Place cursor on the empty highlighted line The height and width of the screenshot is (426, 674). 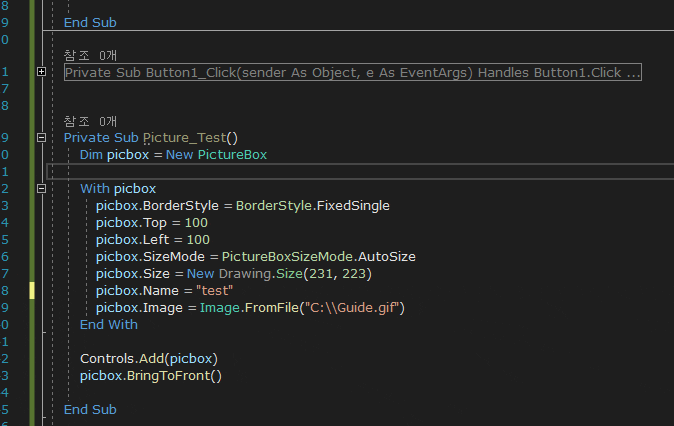coord(360,172)
